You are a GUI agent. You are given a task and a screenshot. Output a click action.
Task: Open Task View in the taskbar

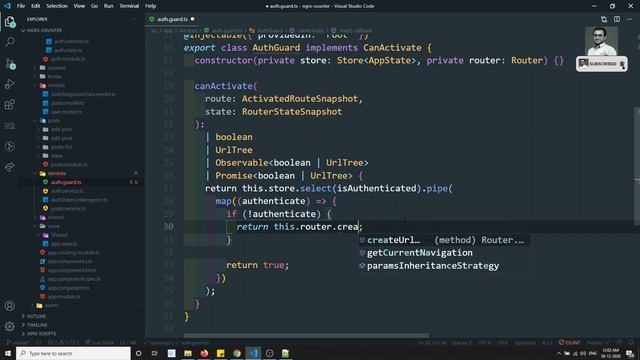[155, 353]
